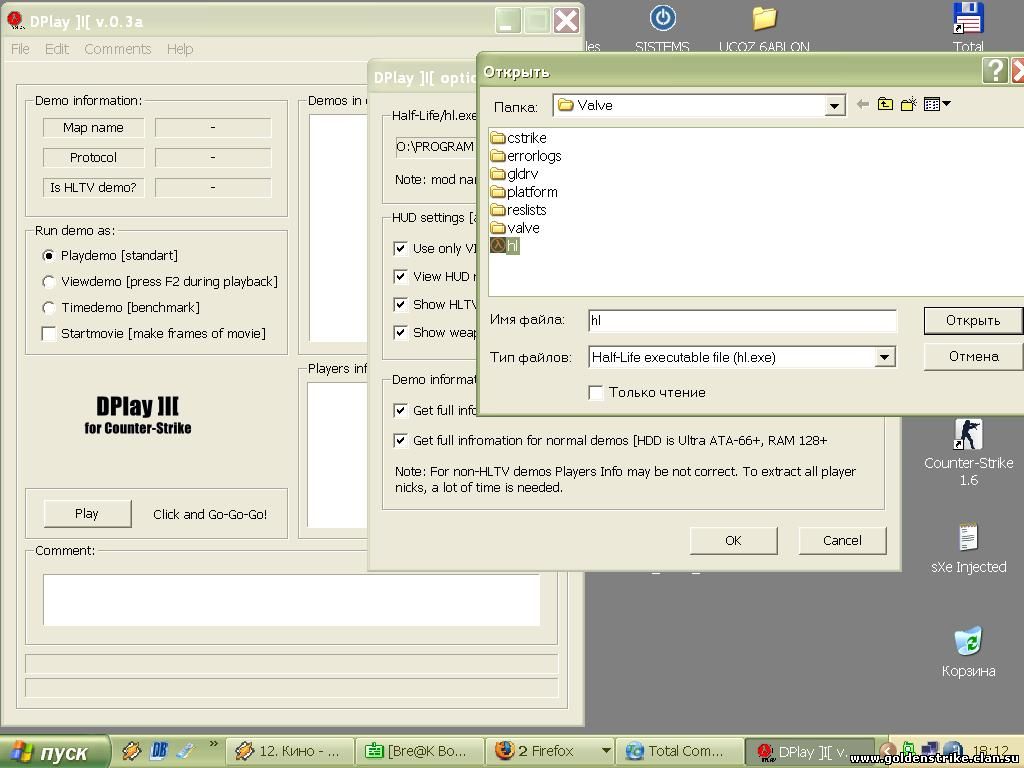Click the Открыть button to open file
The height and width of the screenshot is (768, 1024).
click(x=973, y=321)
